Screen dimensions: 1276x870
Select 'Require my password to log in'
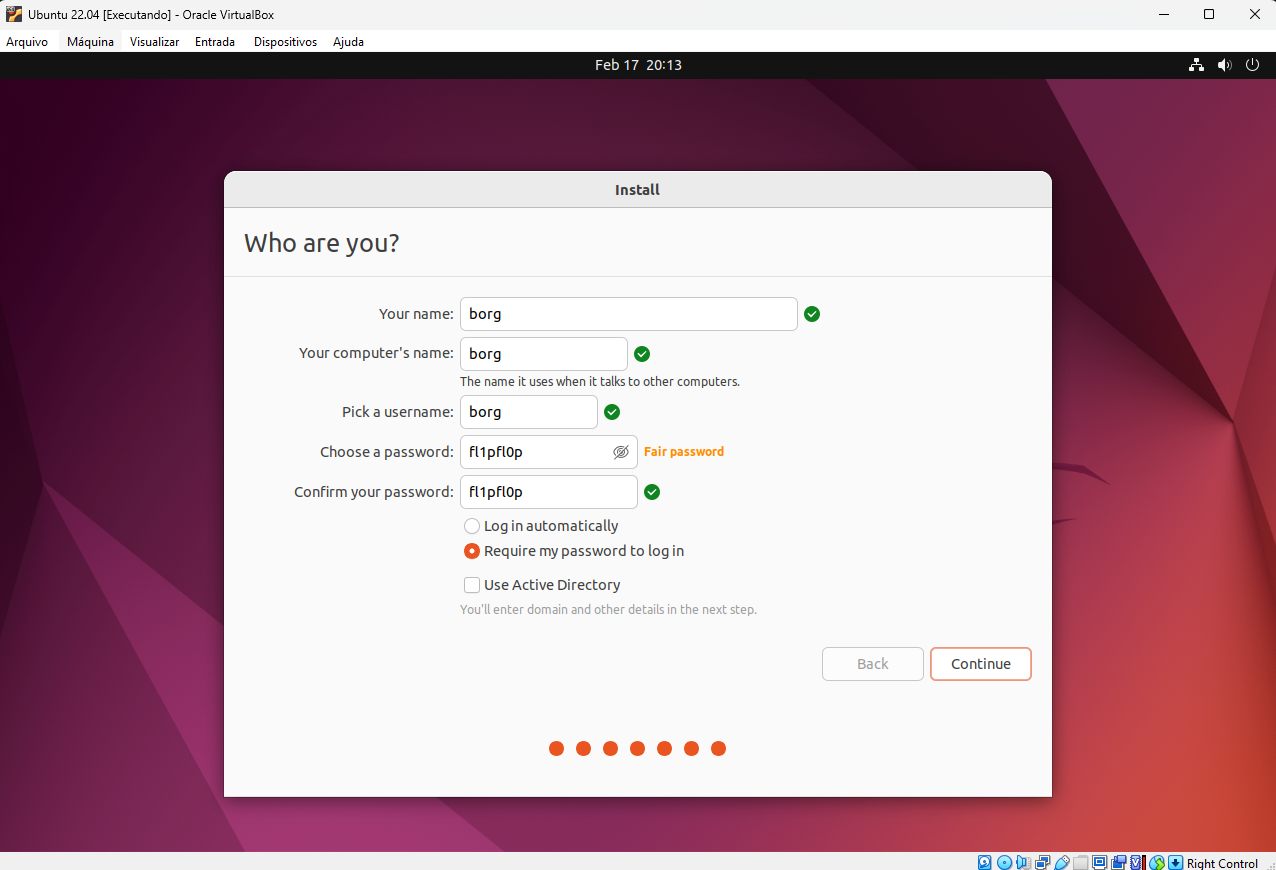[x=472, y=551]
